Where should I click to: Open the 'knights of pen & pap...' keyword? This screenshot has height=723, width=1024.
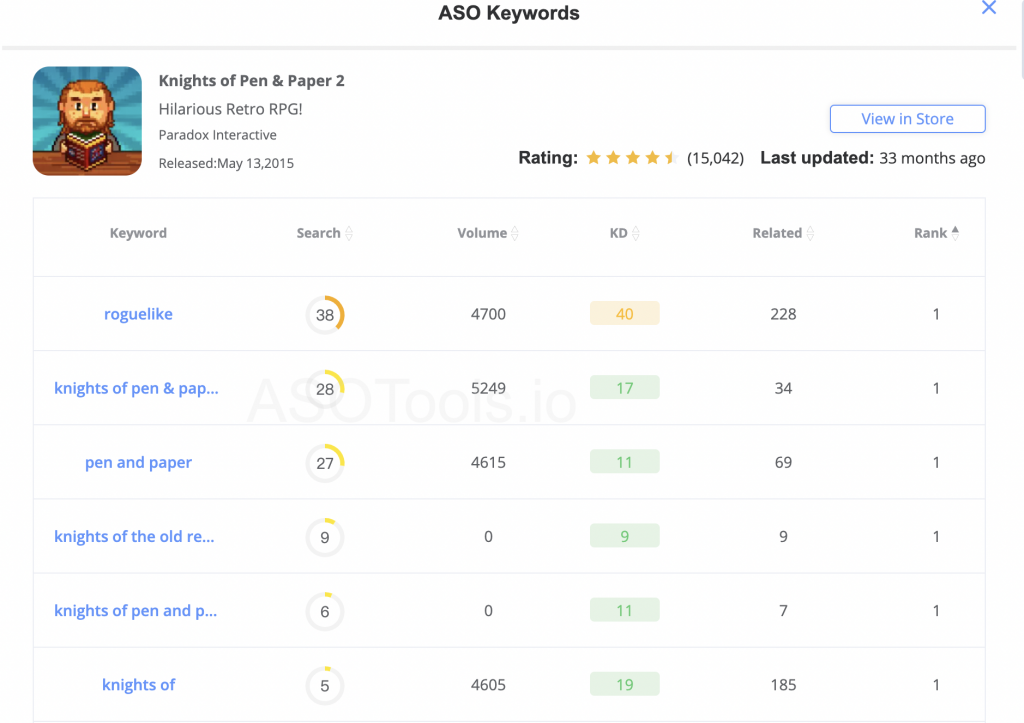[x=136, y=389]
